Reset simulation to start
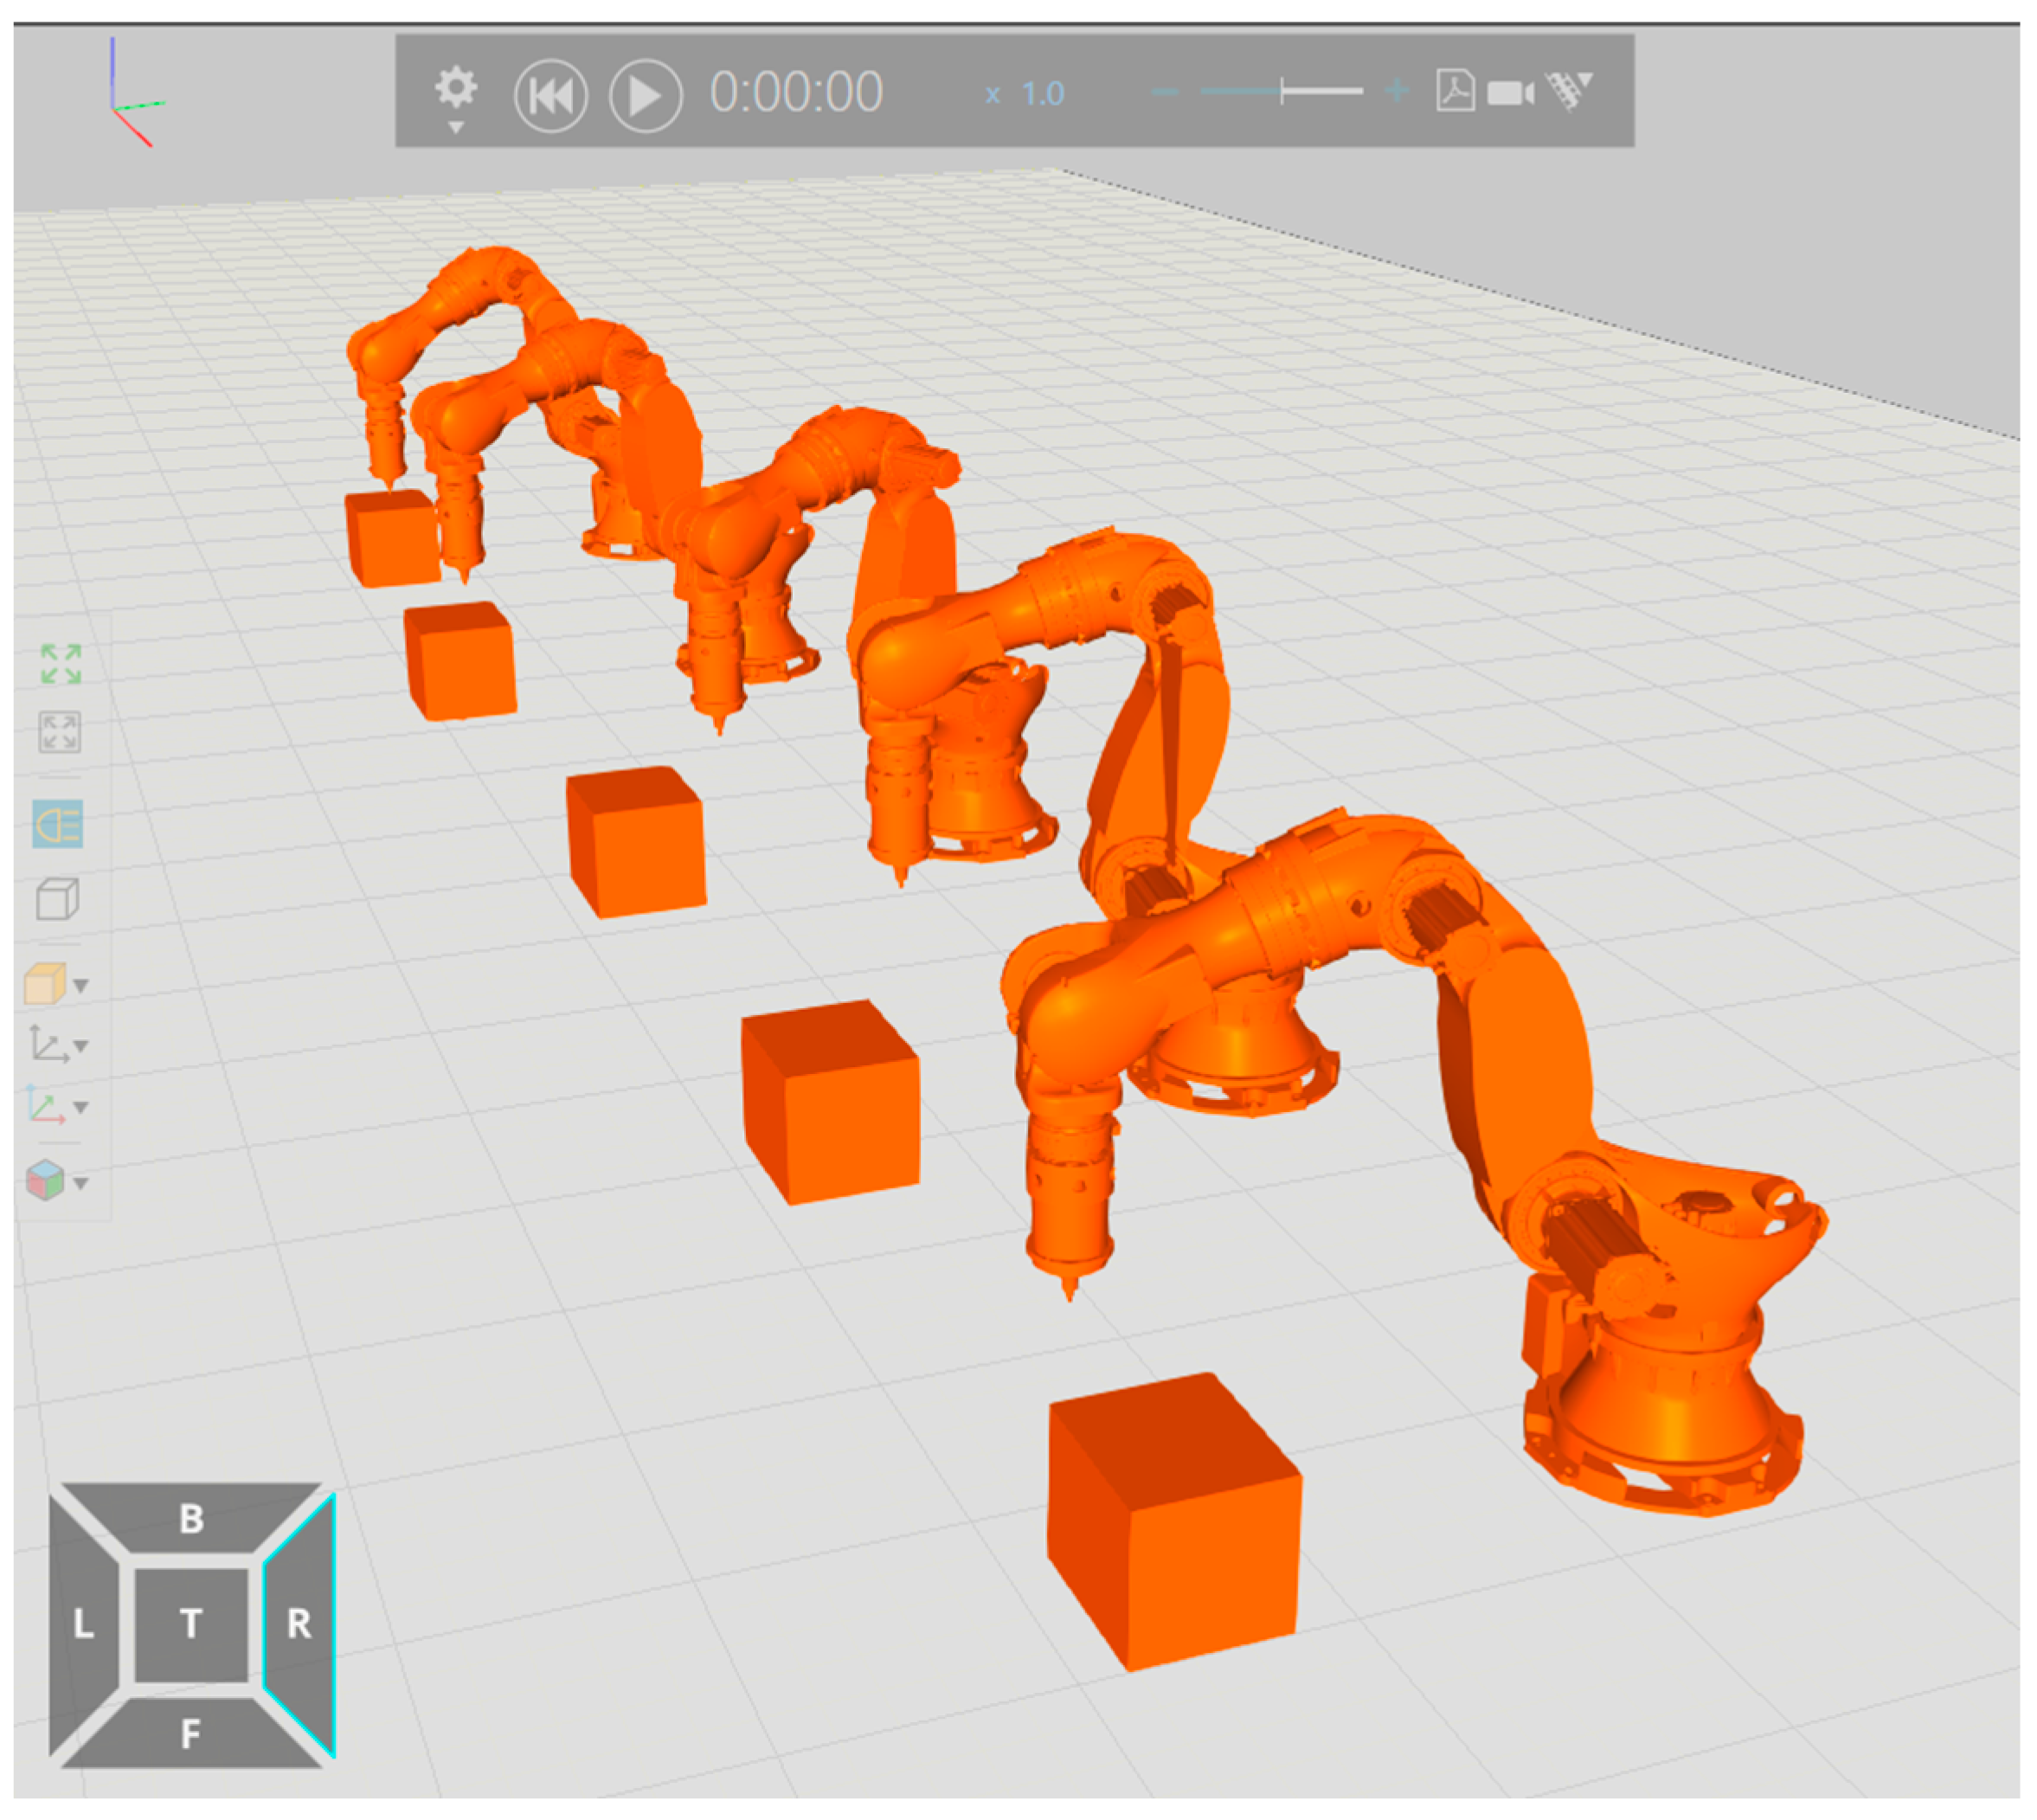Screen dimensions: 2037x1820 click(550, 96)
